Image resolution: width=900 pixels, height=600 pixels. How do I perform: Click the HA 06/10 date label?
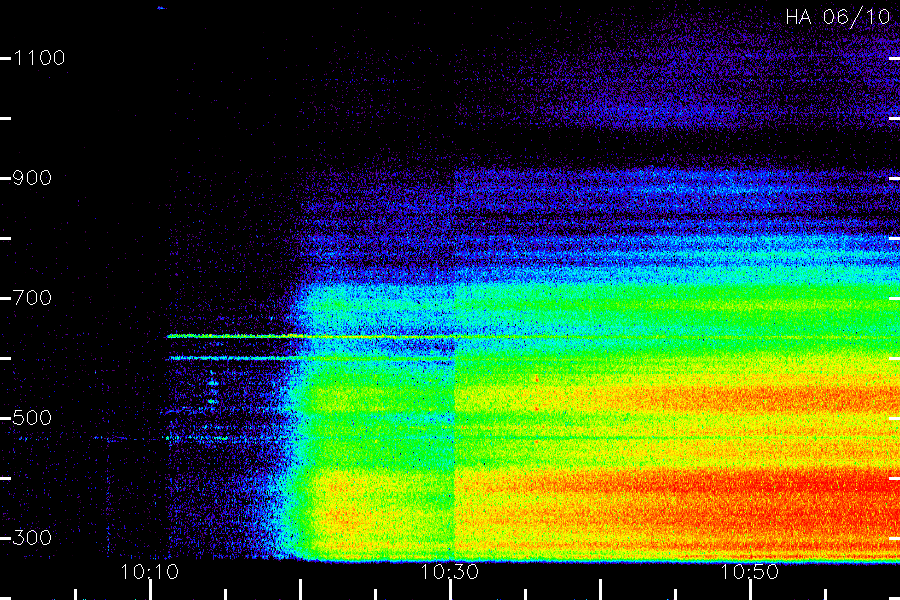(837, 17)
